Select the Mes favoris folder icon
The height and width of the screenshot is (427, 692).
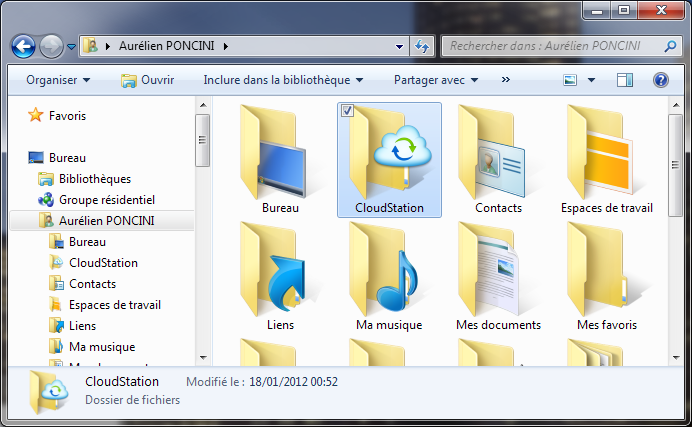(x=598, y=269)
